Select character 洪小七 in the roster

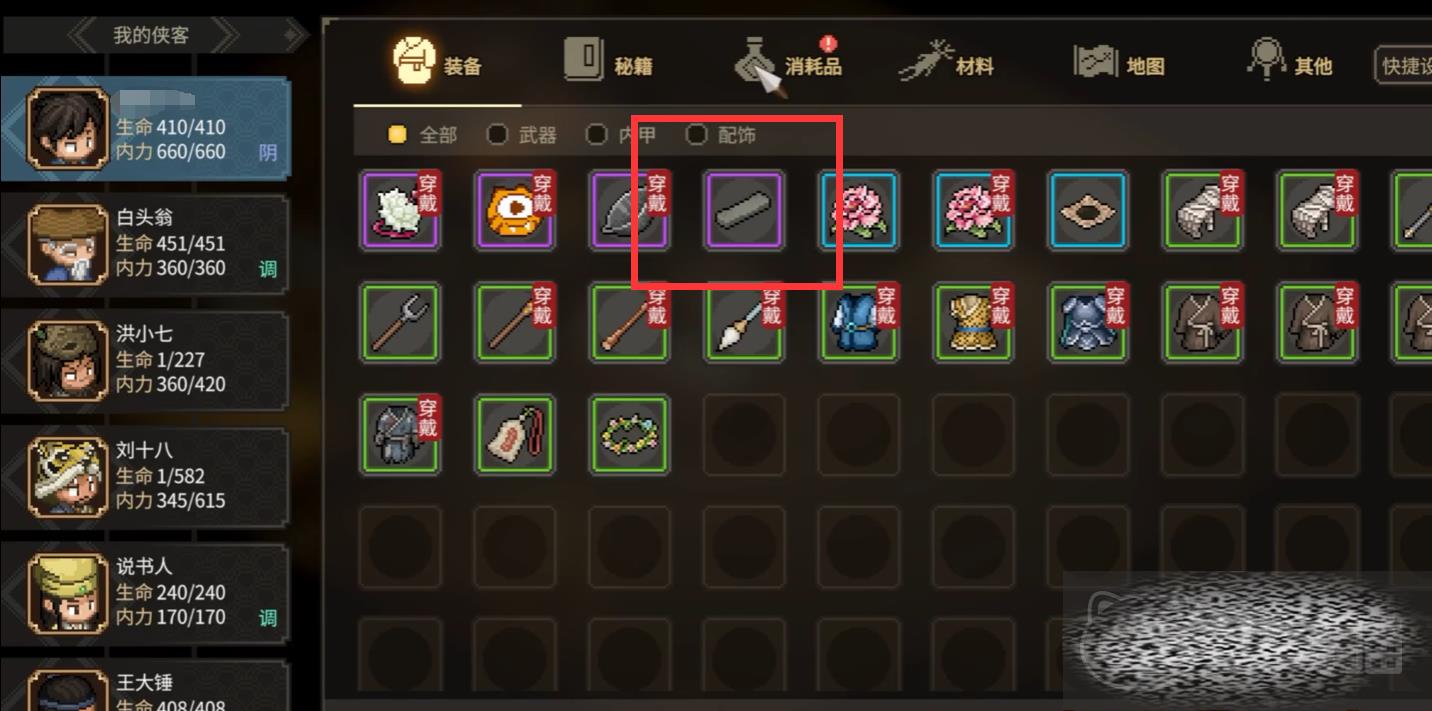point(146,360)
